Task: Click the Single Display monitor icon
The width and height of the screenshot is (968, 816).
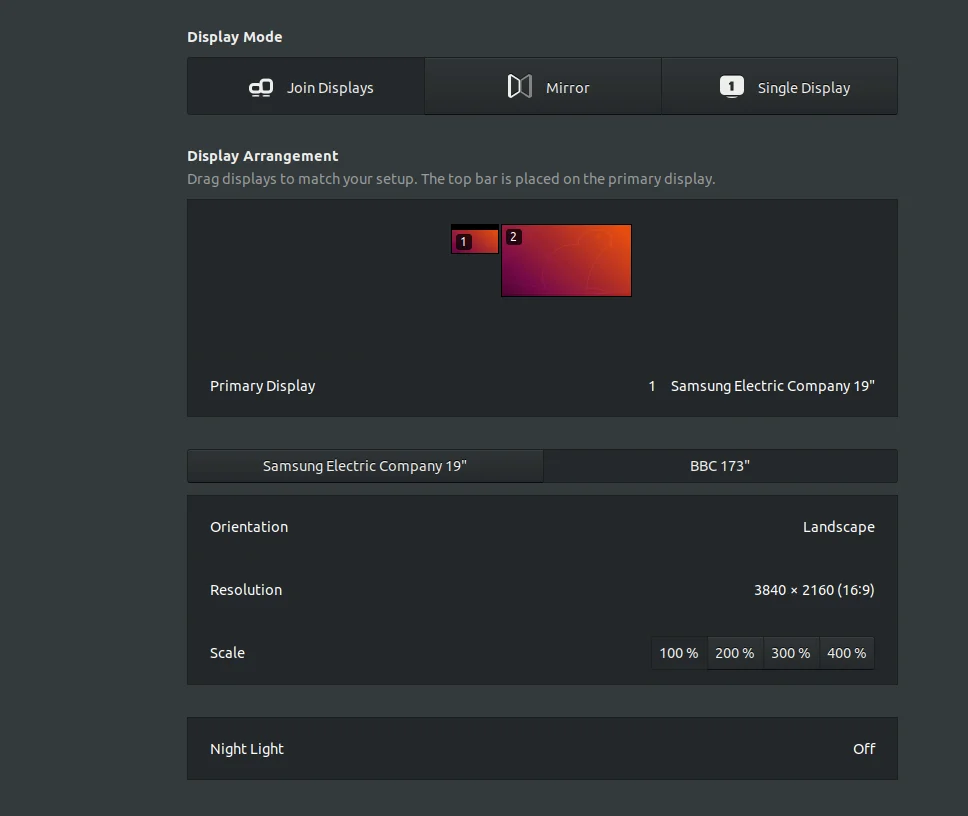Action: click(x=731, y=87)
